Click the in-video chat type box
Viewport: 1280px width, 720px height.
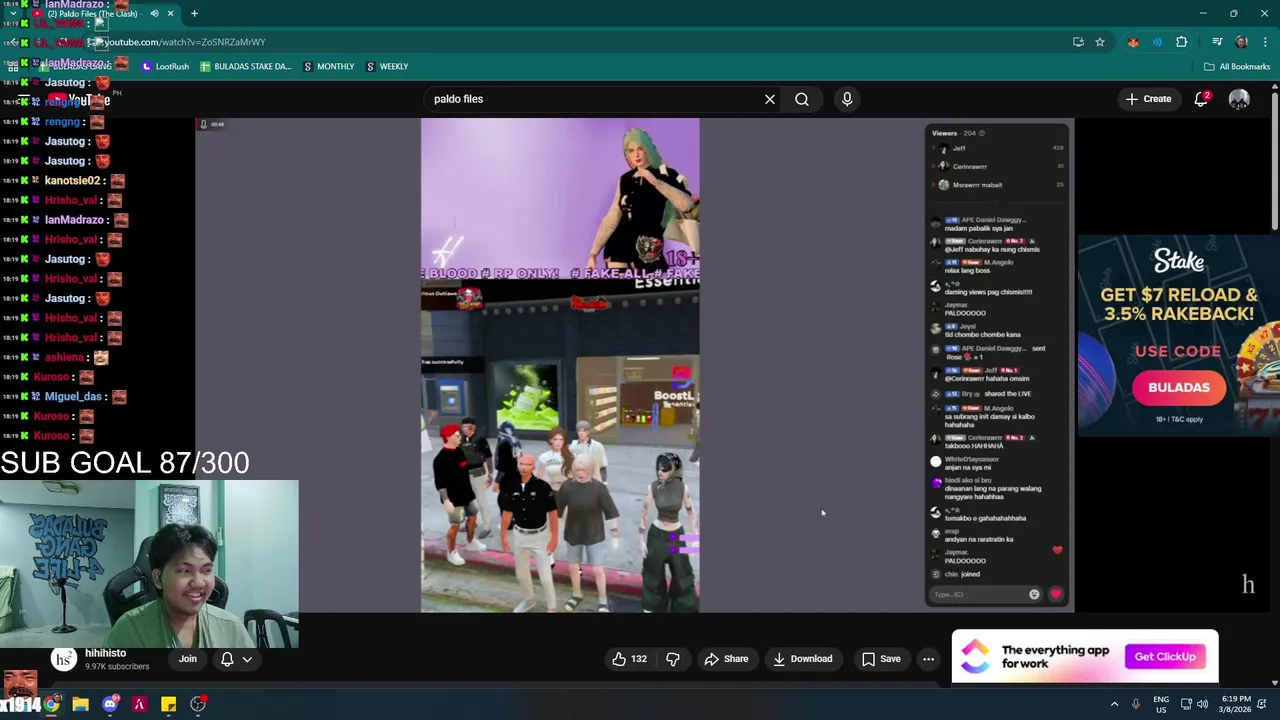pos(986,595)
